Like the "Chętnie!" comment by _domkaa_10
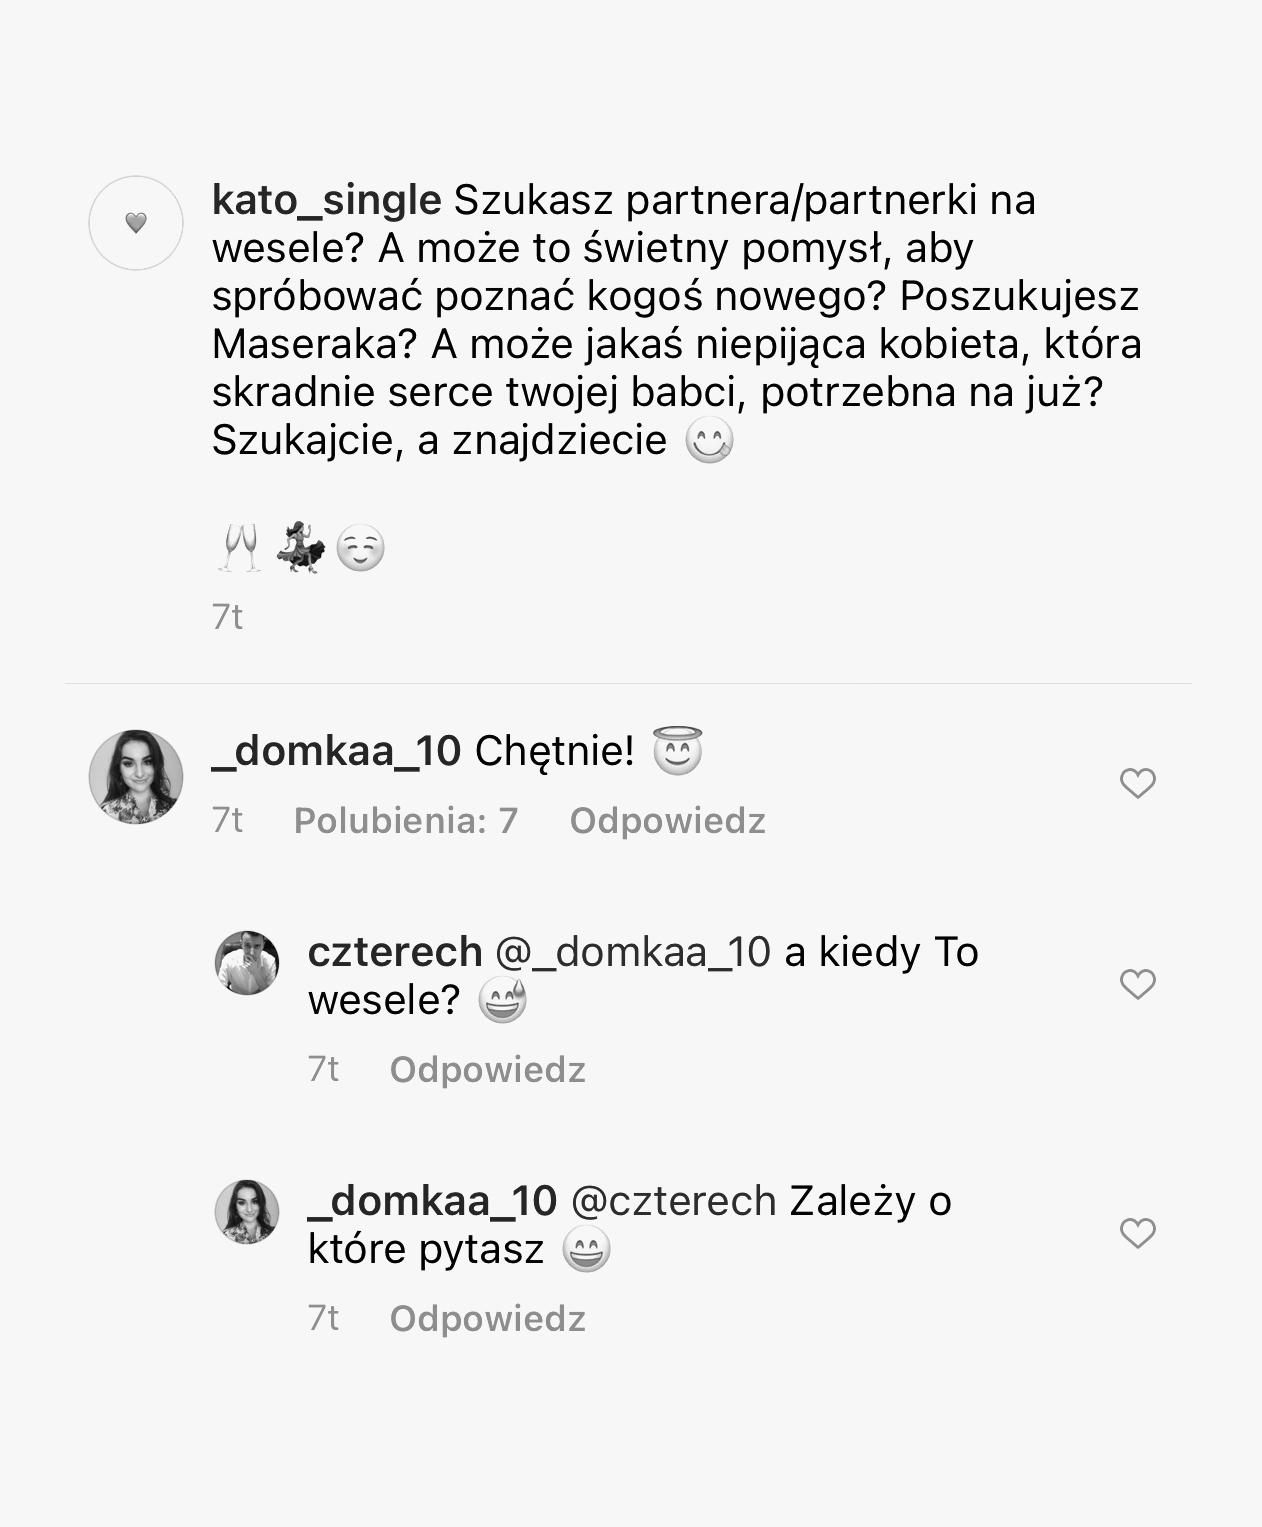This screenshot has height=1527, width=1262. [1137, 783]
